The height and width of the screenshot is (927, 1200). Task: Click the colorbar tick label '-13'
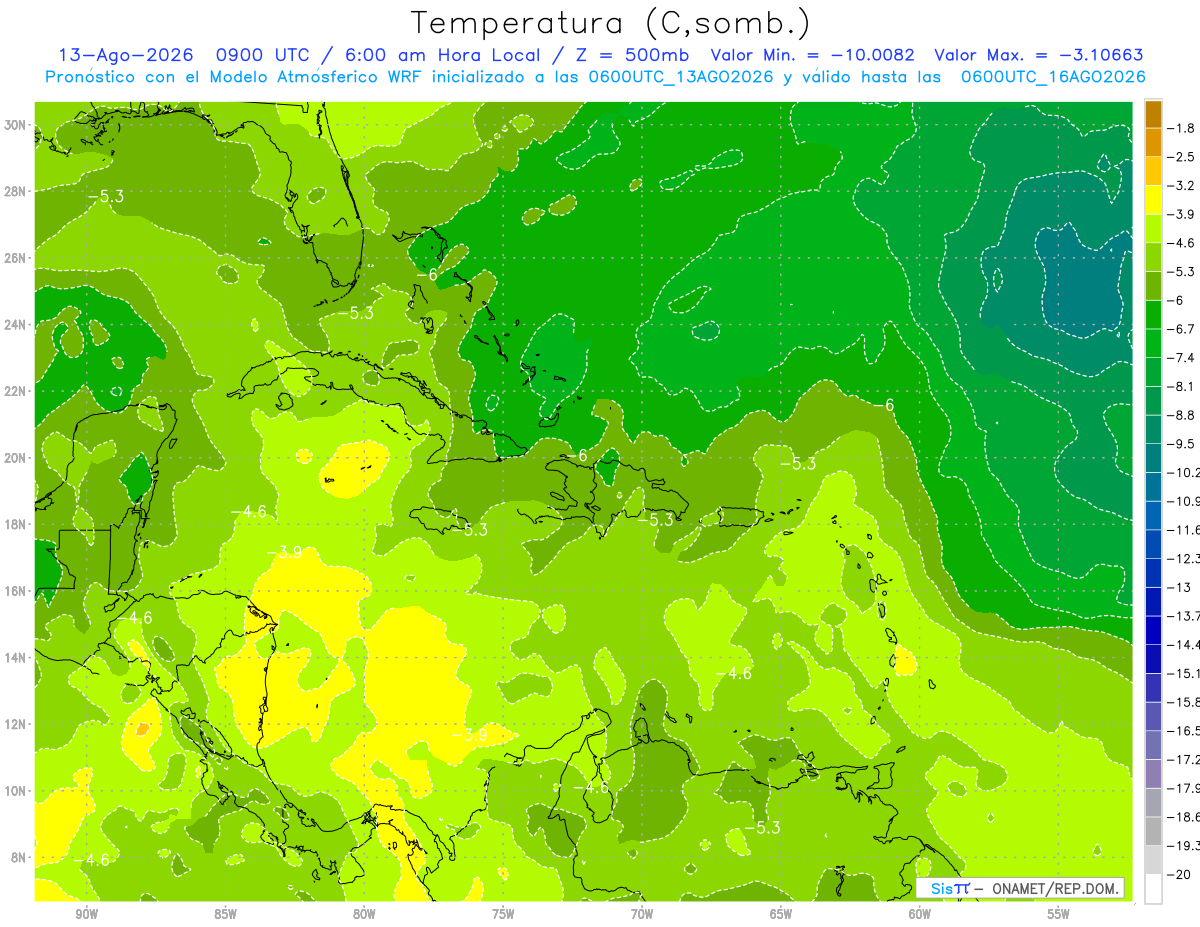(1178, 587)
